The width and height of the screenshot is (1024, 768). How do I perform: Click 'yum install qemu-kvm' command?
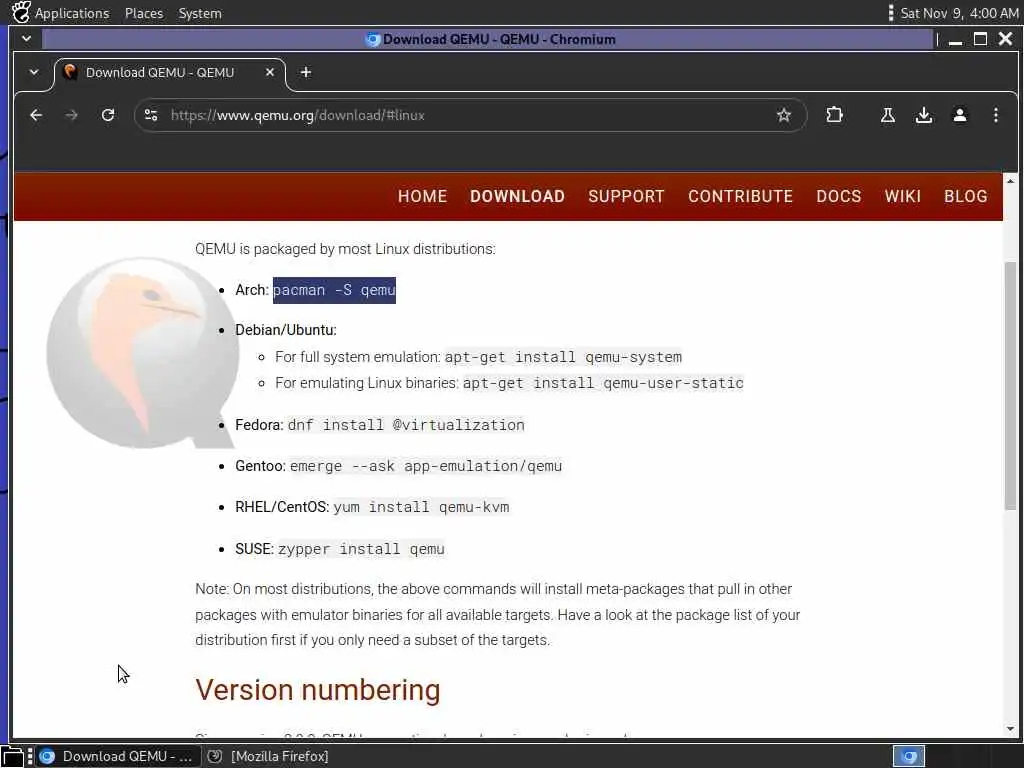tap(421, 507)
